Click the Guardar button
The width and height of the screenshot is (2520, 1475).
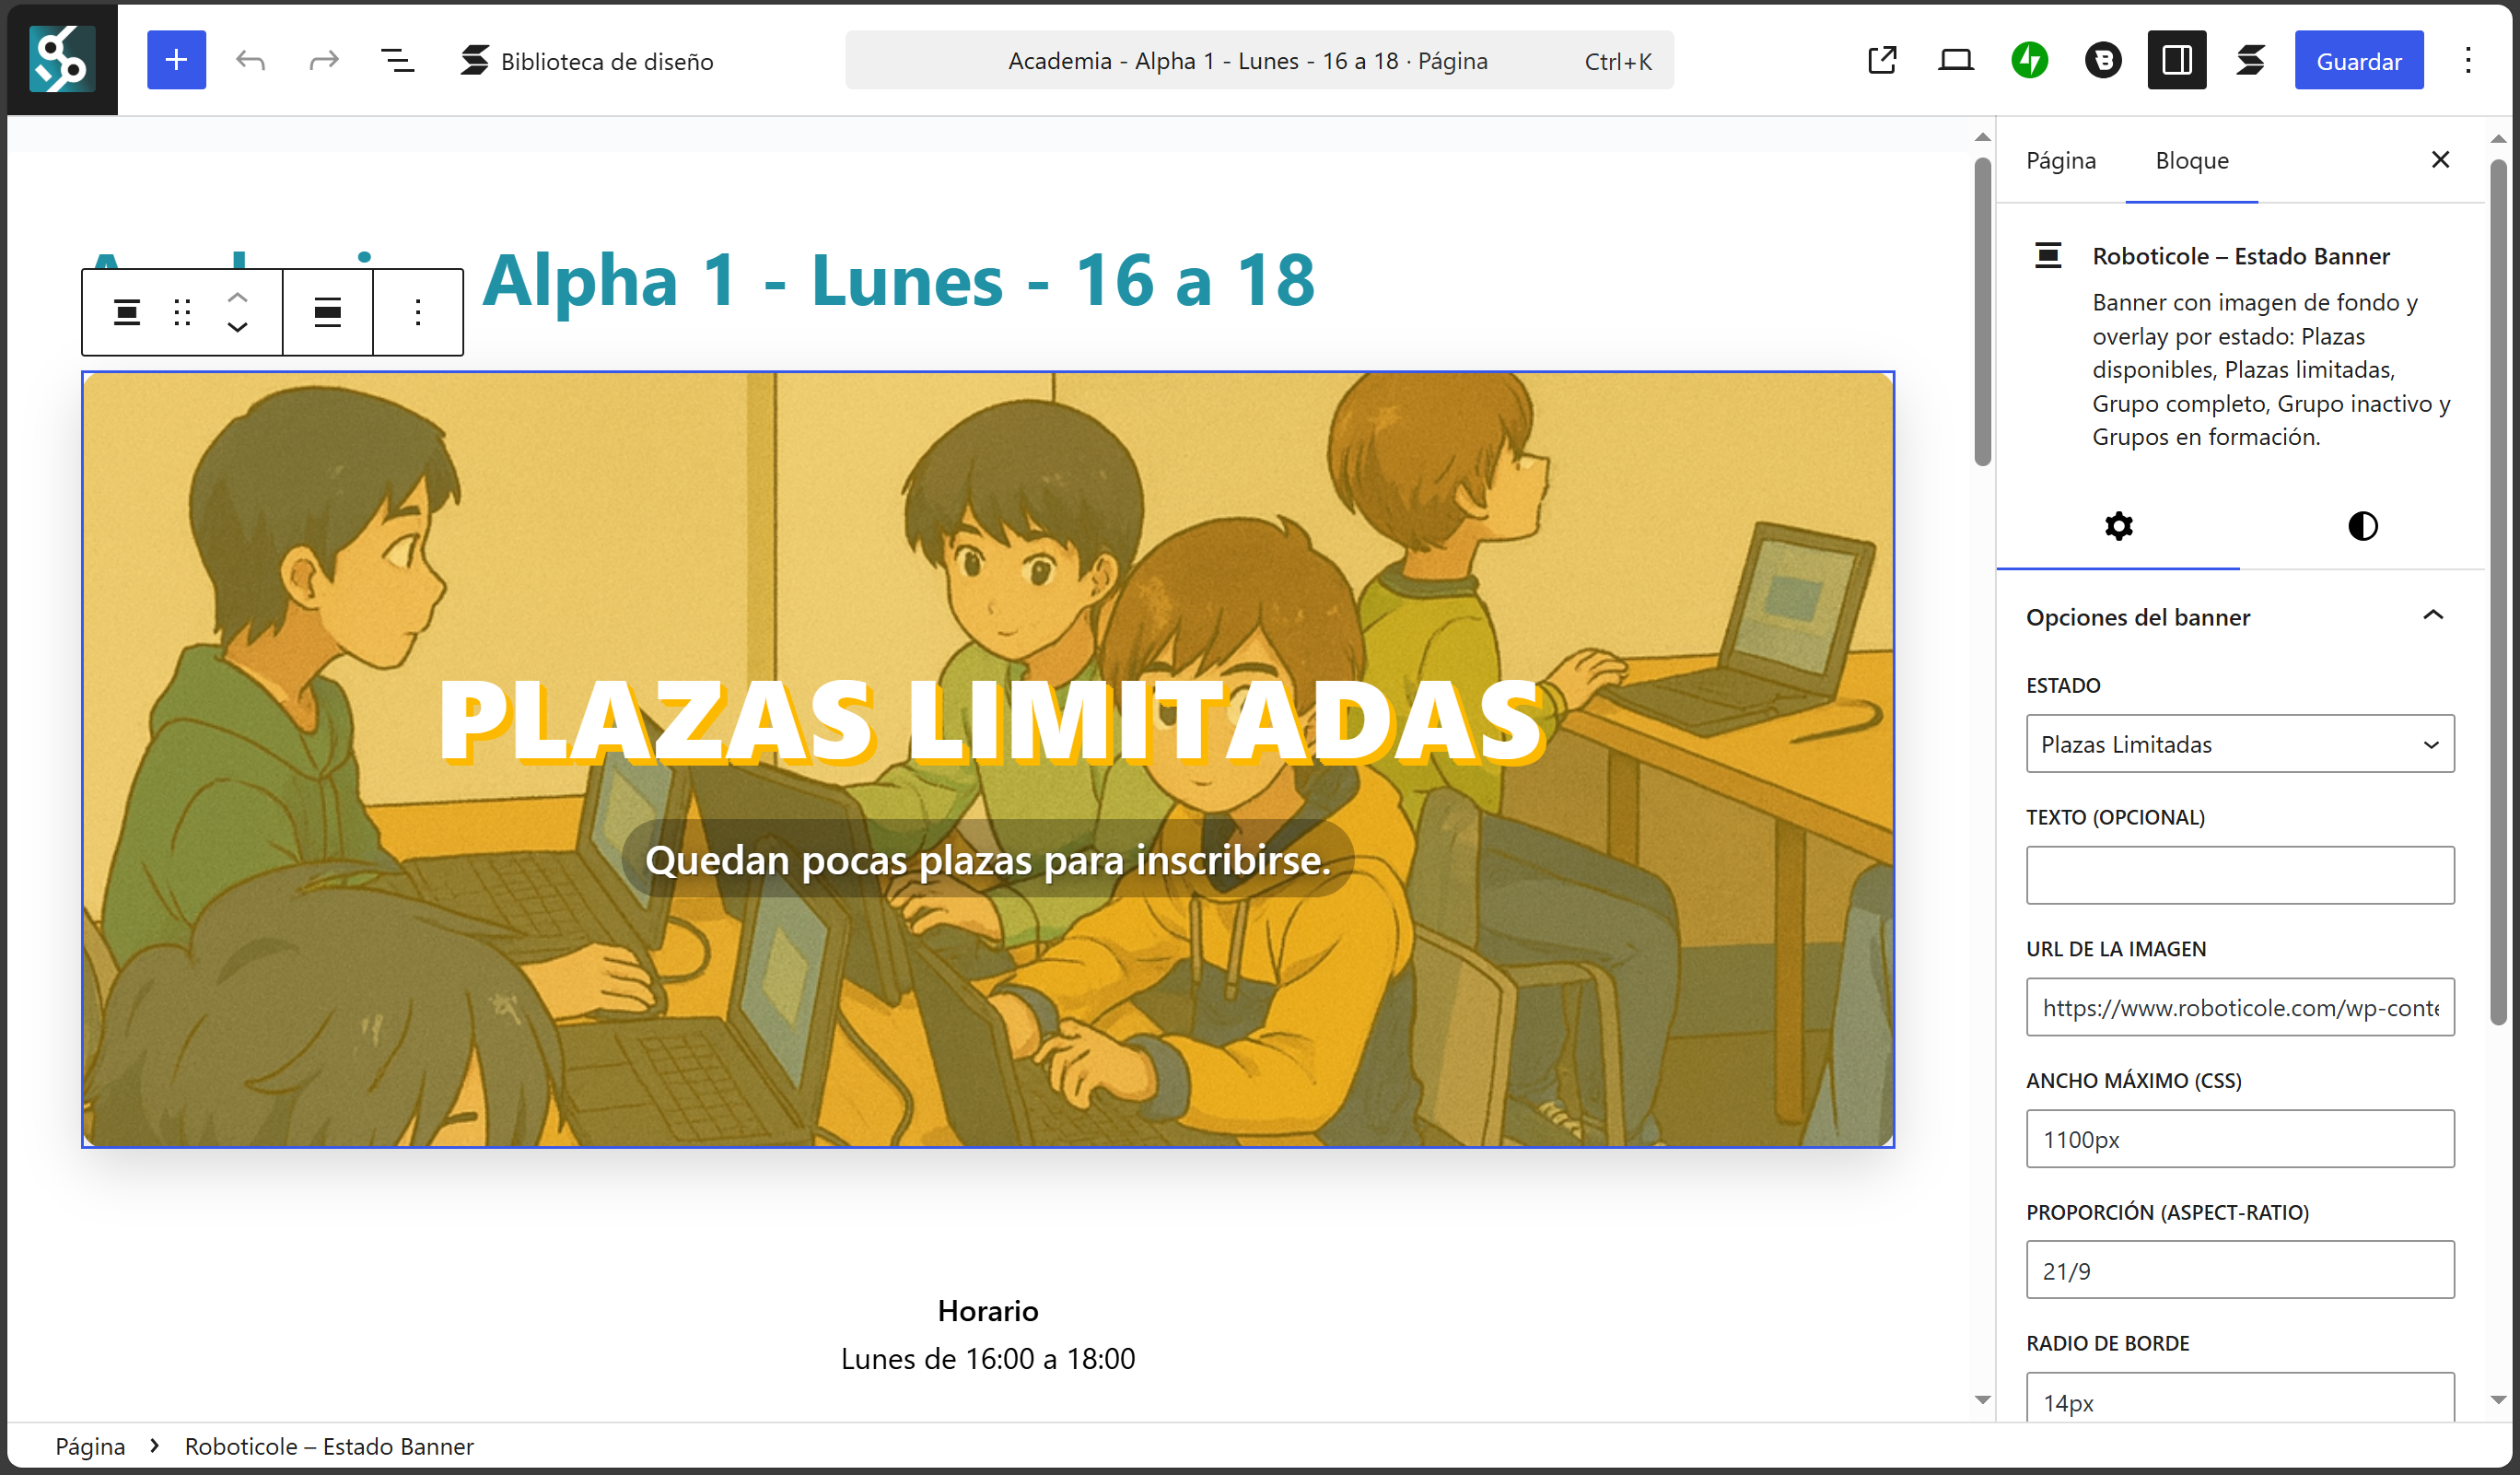pyautogui.click(x=2358, y=60)
